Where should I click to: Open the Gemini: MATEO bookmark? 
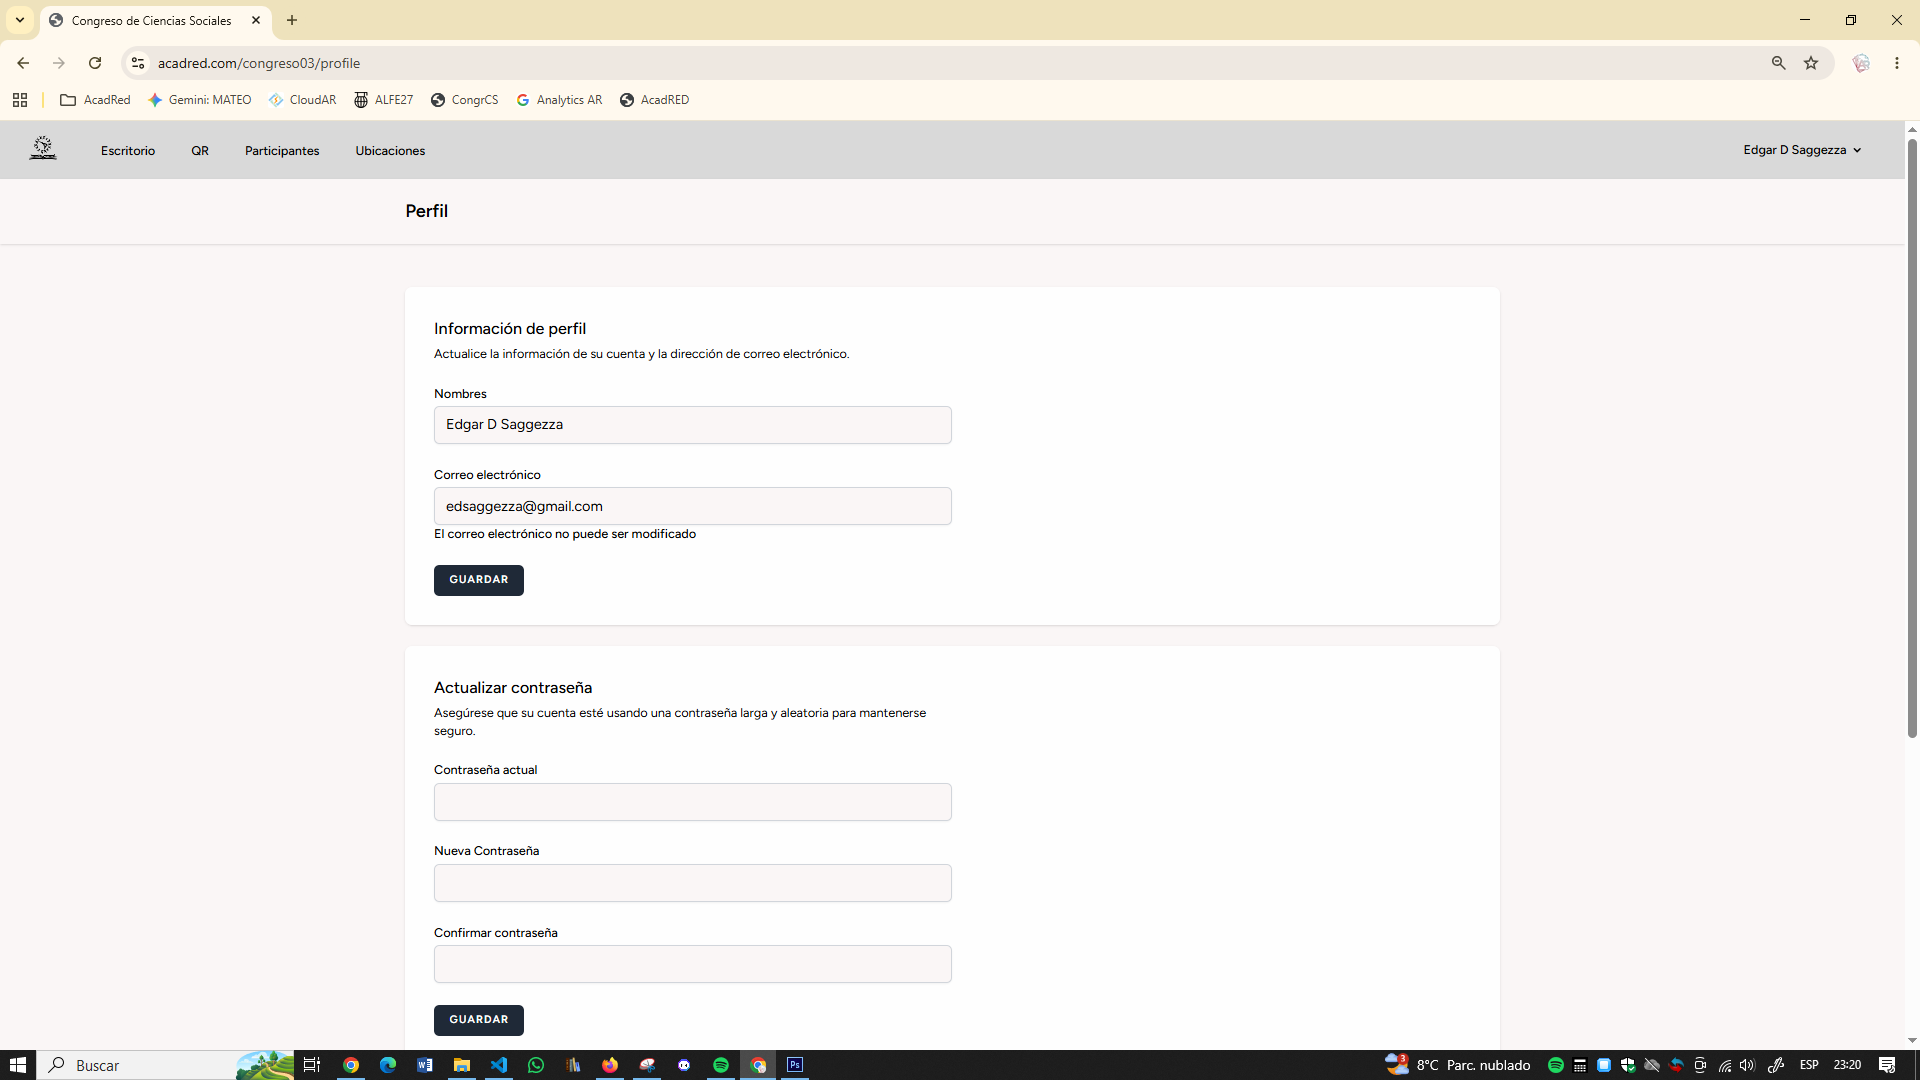[200, 100]
